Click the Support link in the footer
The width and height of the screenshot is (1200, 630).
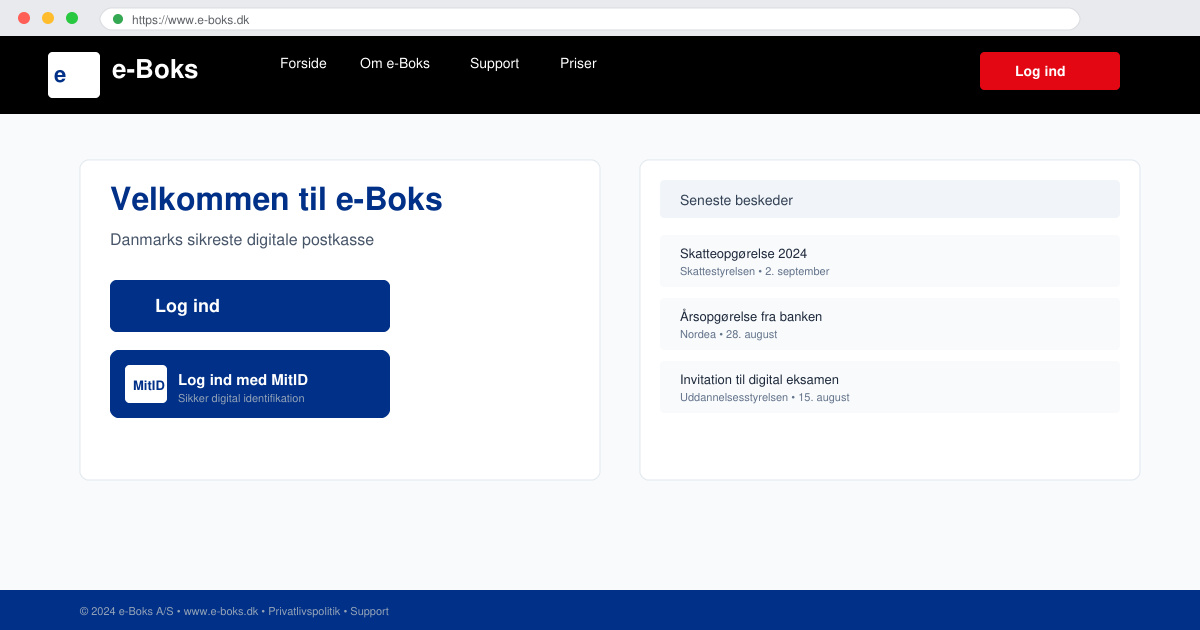pyautogui.click(x=369, y=611)
